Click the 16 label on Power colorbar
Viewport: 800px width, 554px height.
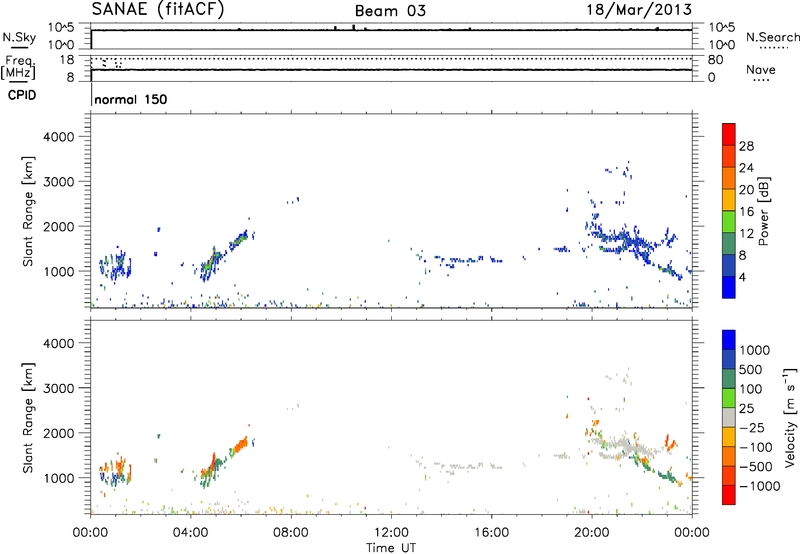click(x=746, y=212)
